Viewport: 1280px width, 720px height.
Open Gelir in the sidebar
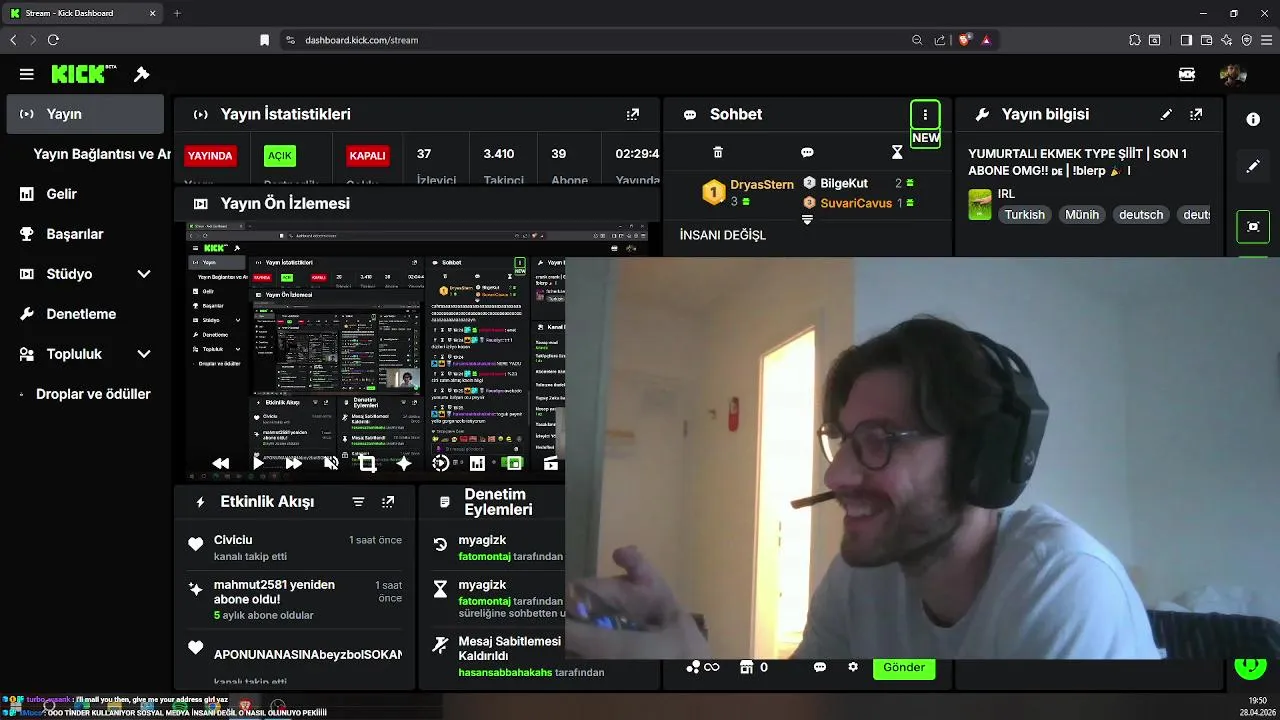click(85, 194)
